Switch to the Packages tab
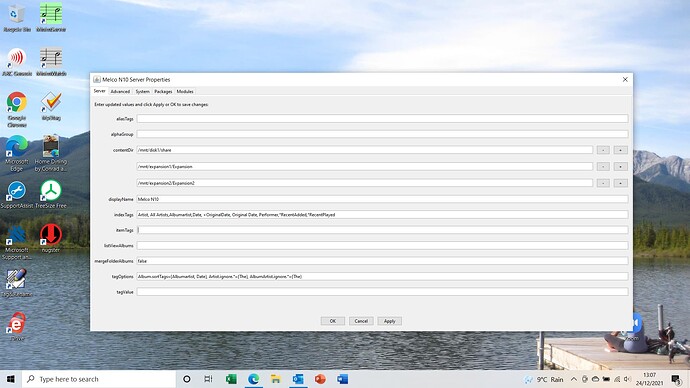The height and width of the screenshot is (388, 690). pos(163,92)
